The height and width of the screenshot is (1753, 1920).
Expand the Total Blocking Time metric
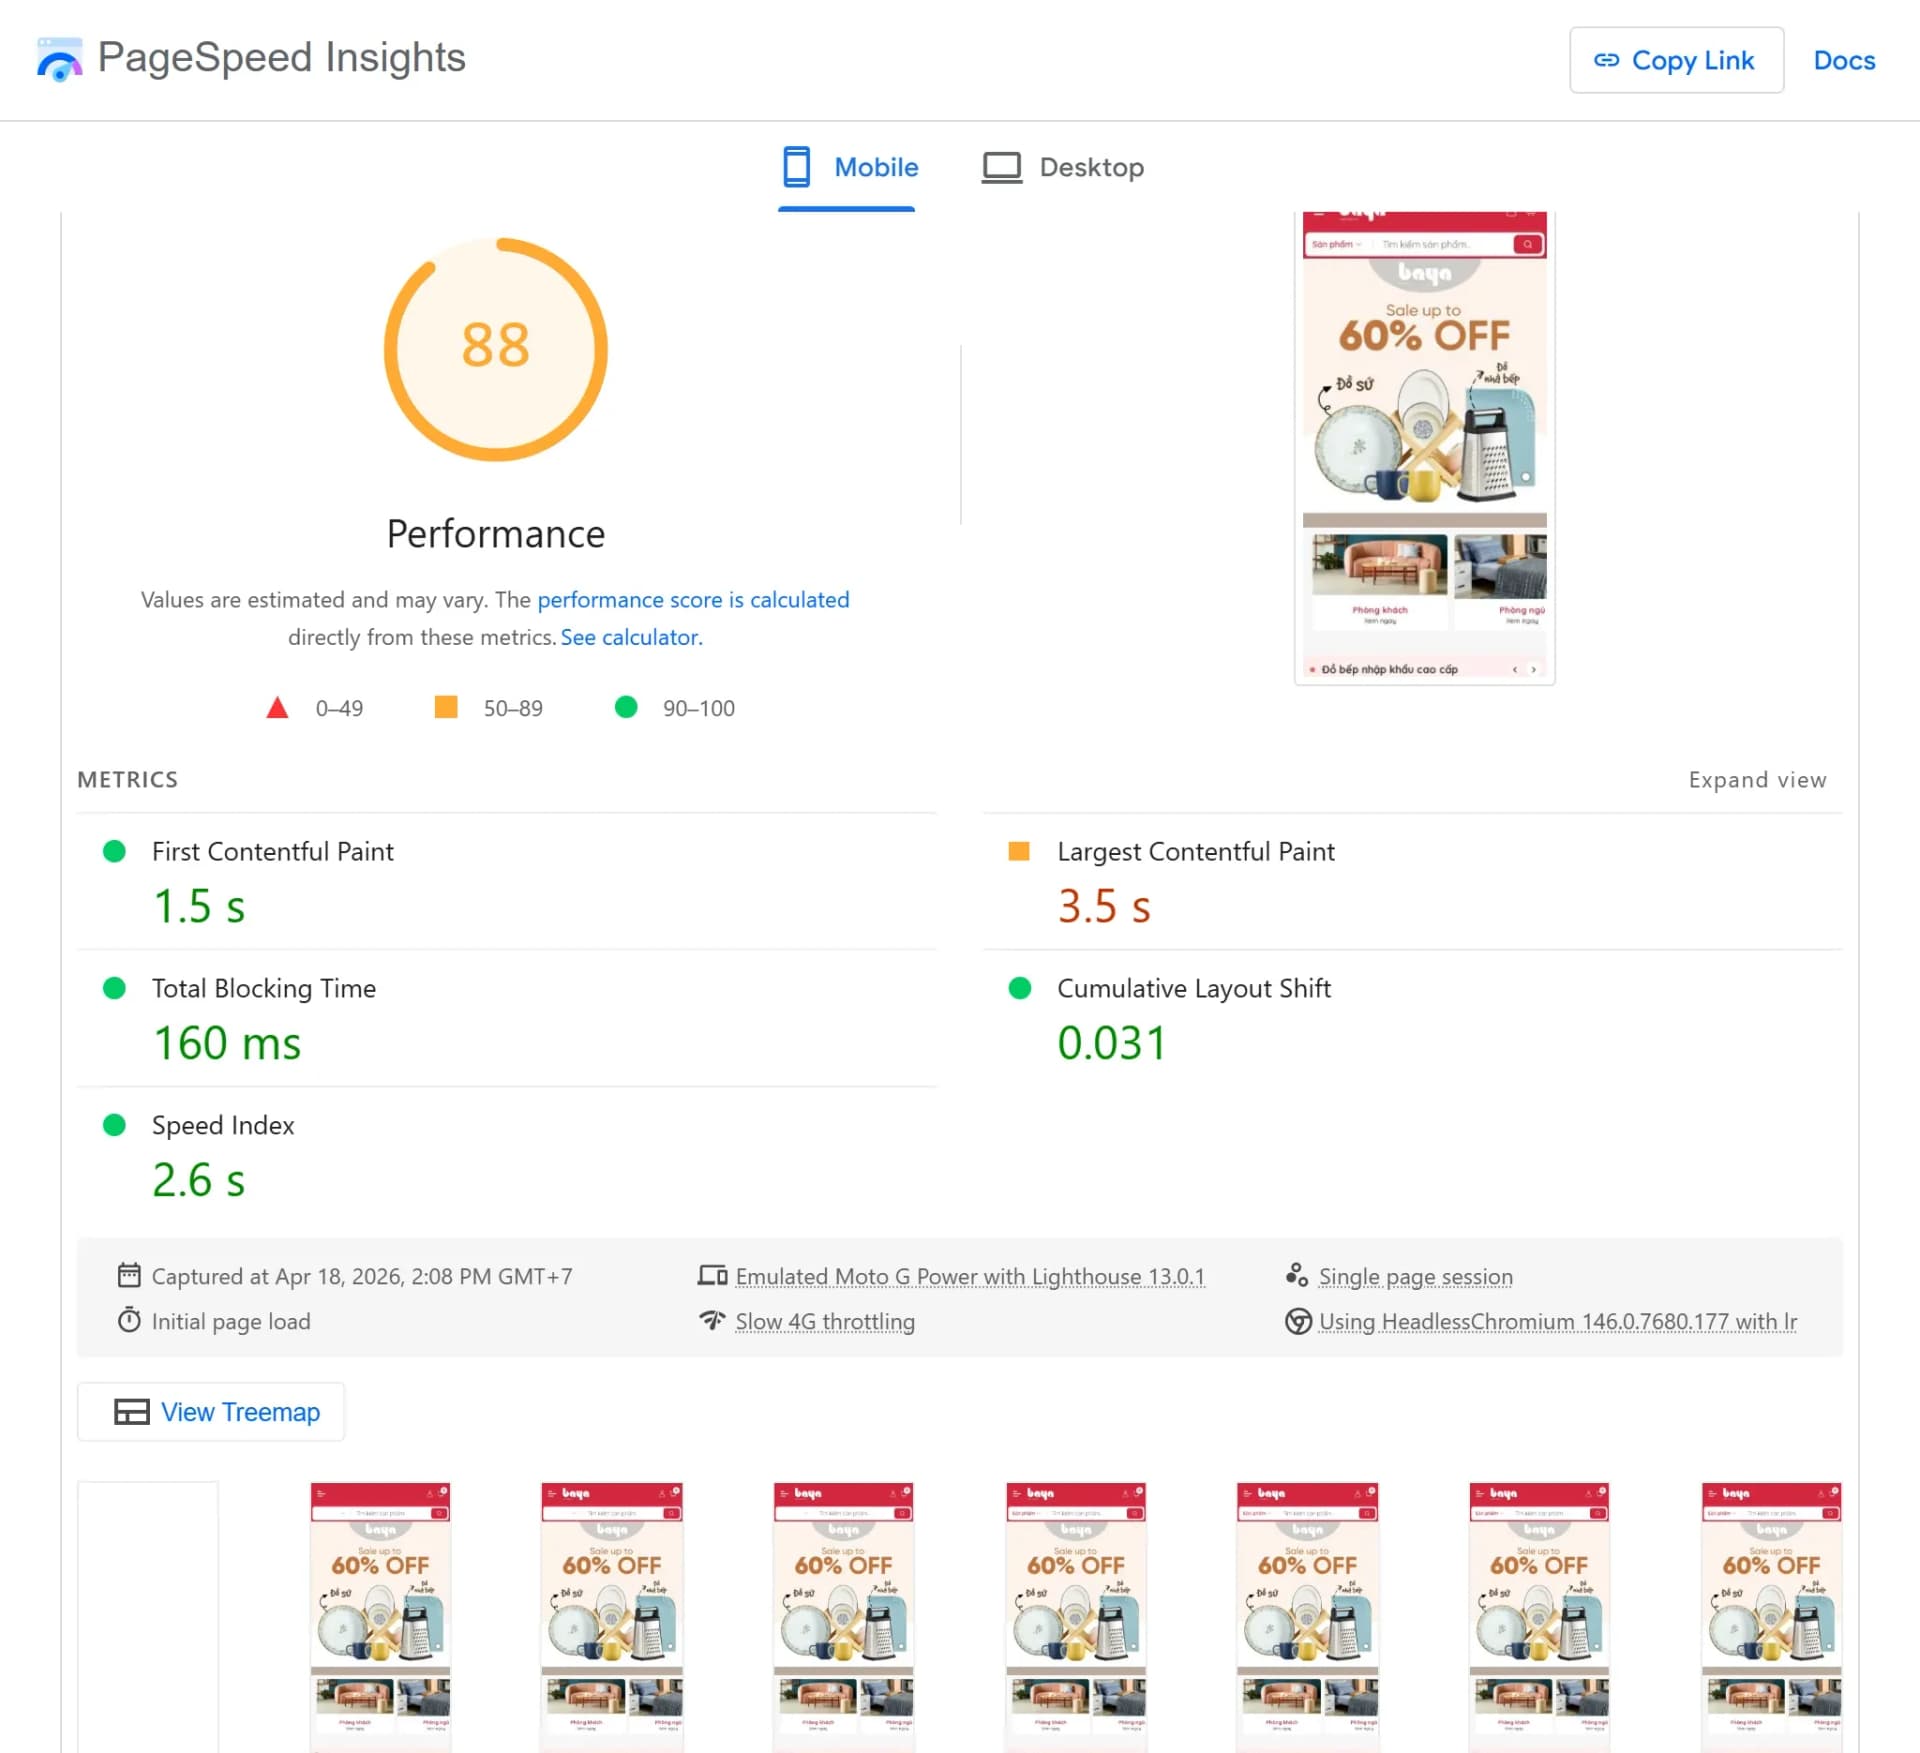(x=263, y=988)
